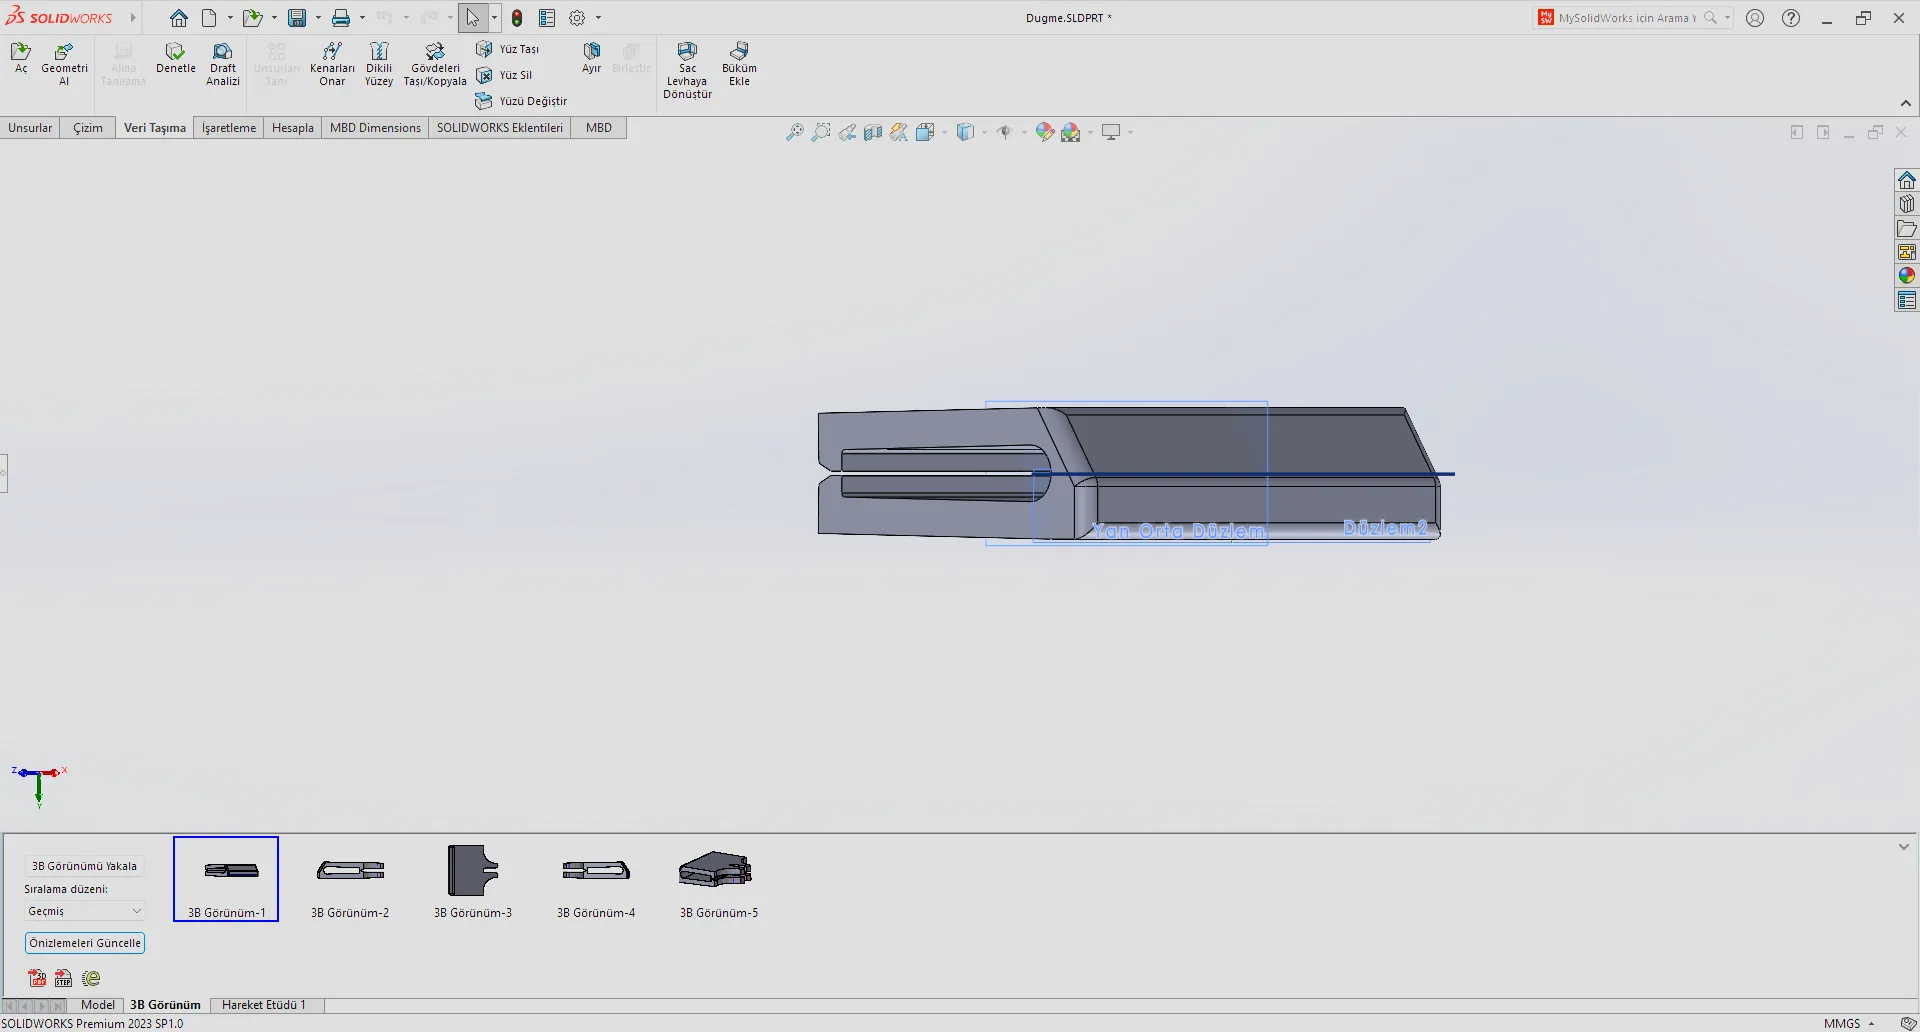Switch to the Model bottom tab

click(98, 1005)
